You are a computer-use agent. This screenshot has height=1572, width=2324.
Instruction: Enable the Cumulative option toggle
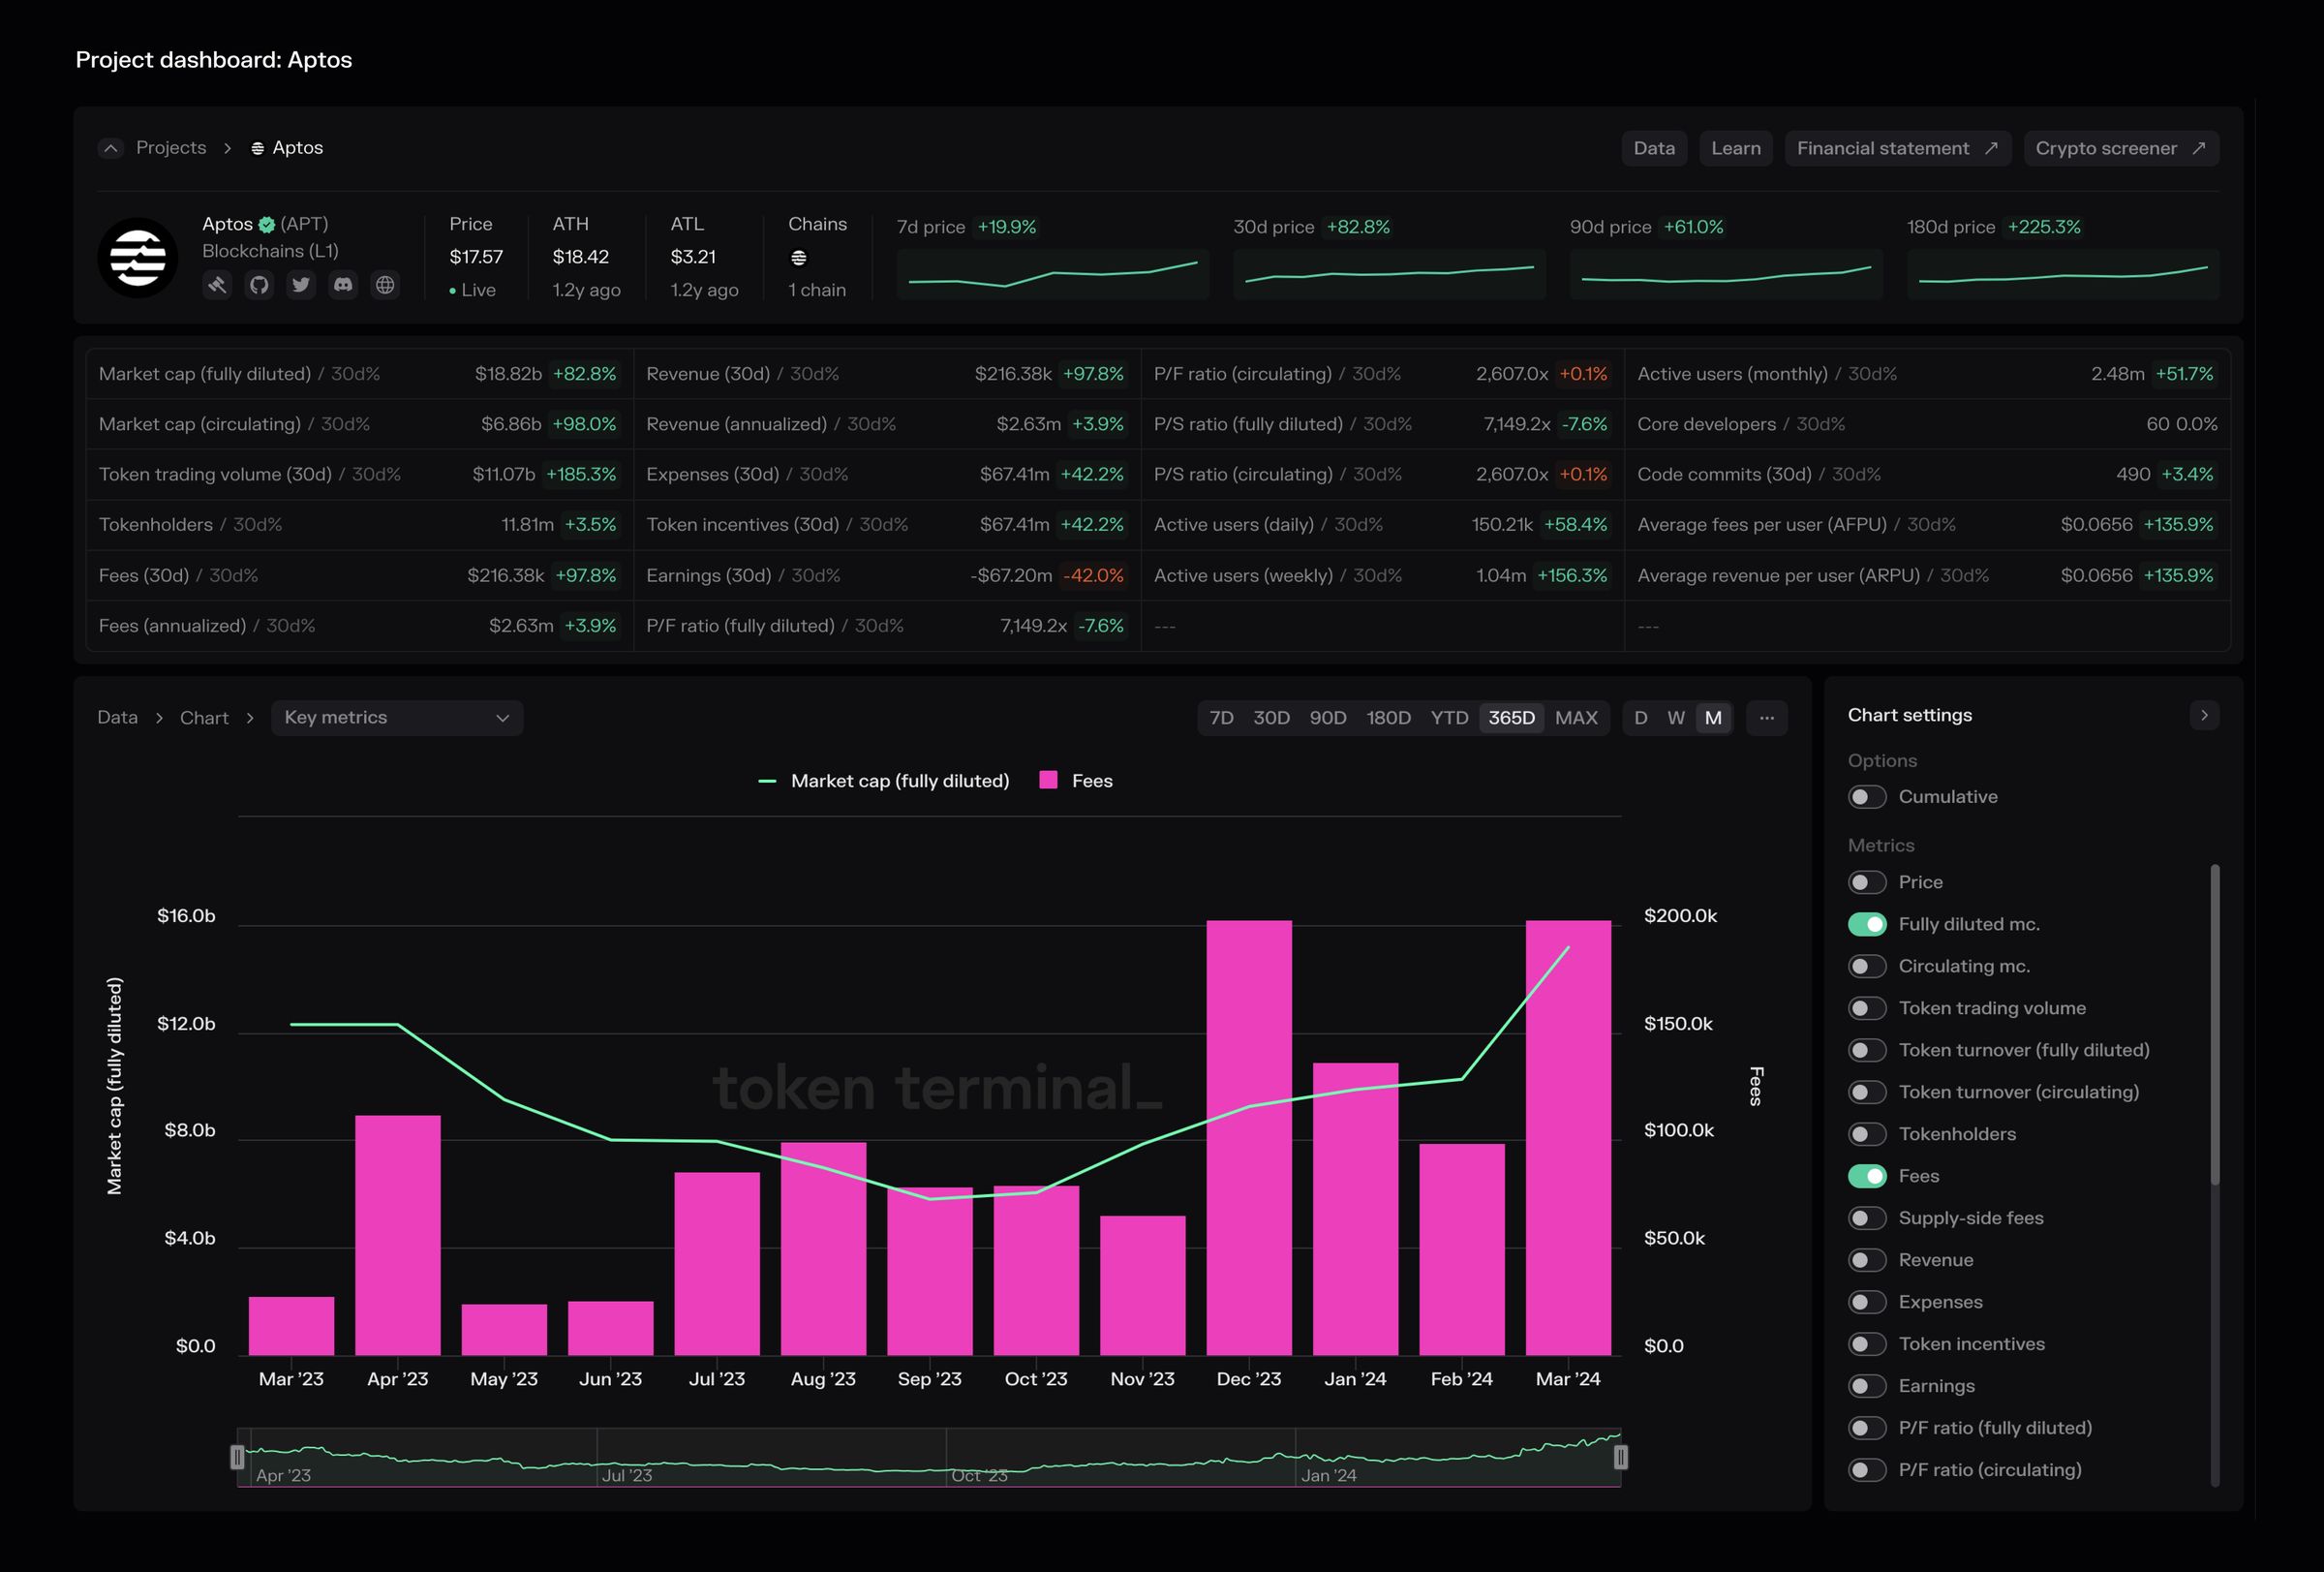pyautogui.click(x=1866, y=797)
